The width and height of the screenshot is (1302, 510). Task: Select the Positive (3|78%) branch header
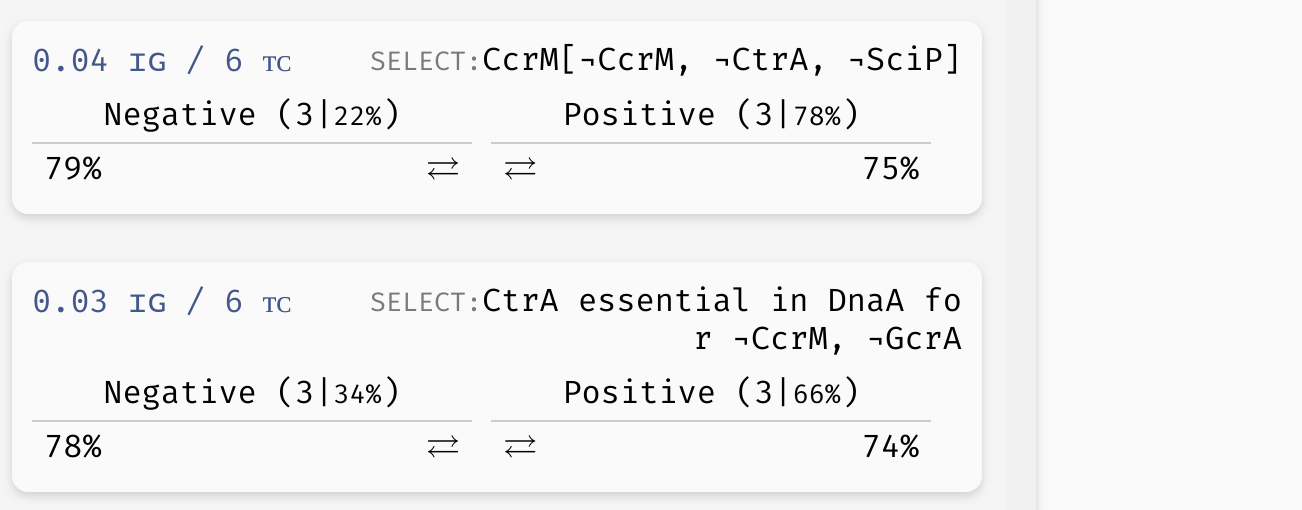[711, 116]
